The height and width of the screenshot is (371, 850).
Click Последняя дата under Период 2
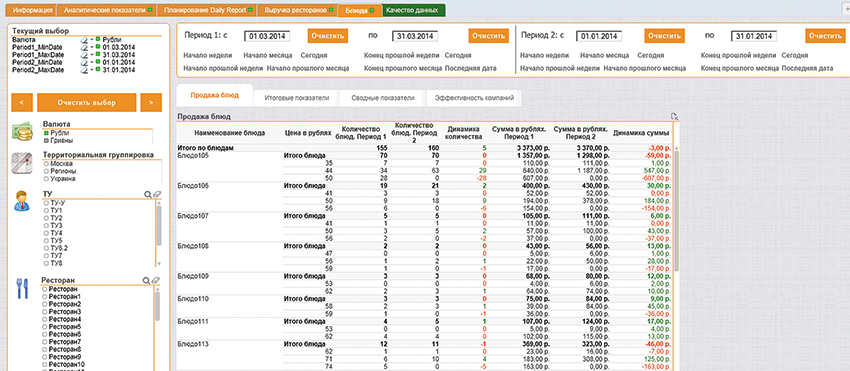click(x=808, y=68)
